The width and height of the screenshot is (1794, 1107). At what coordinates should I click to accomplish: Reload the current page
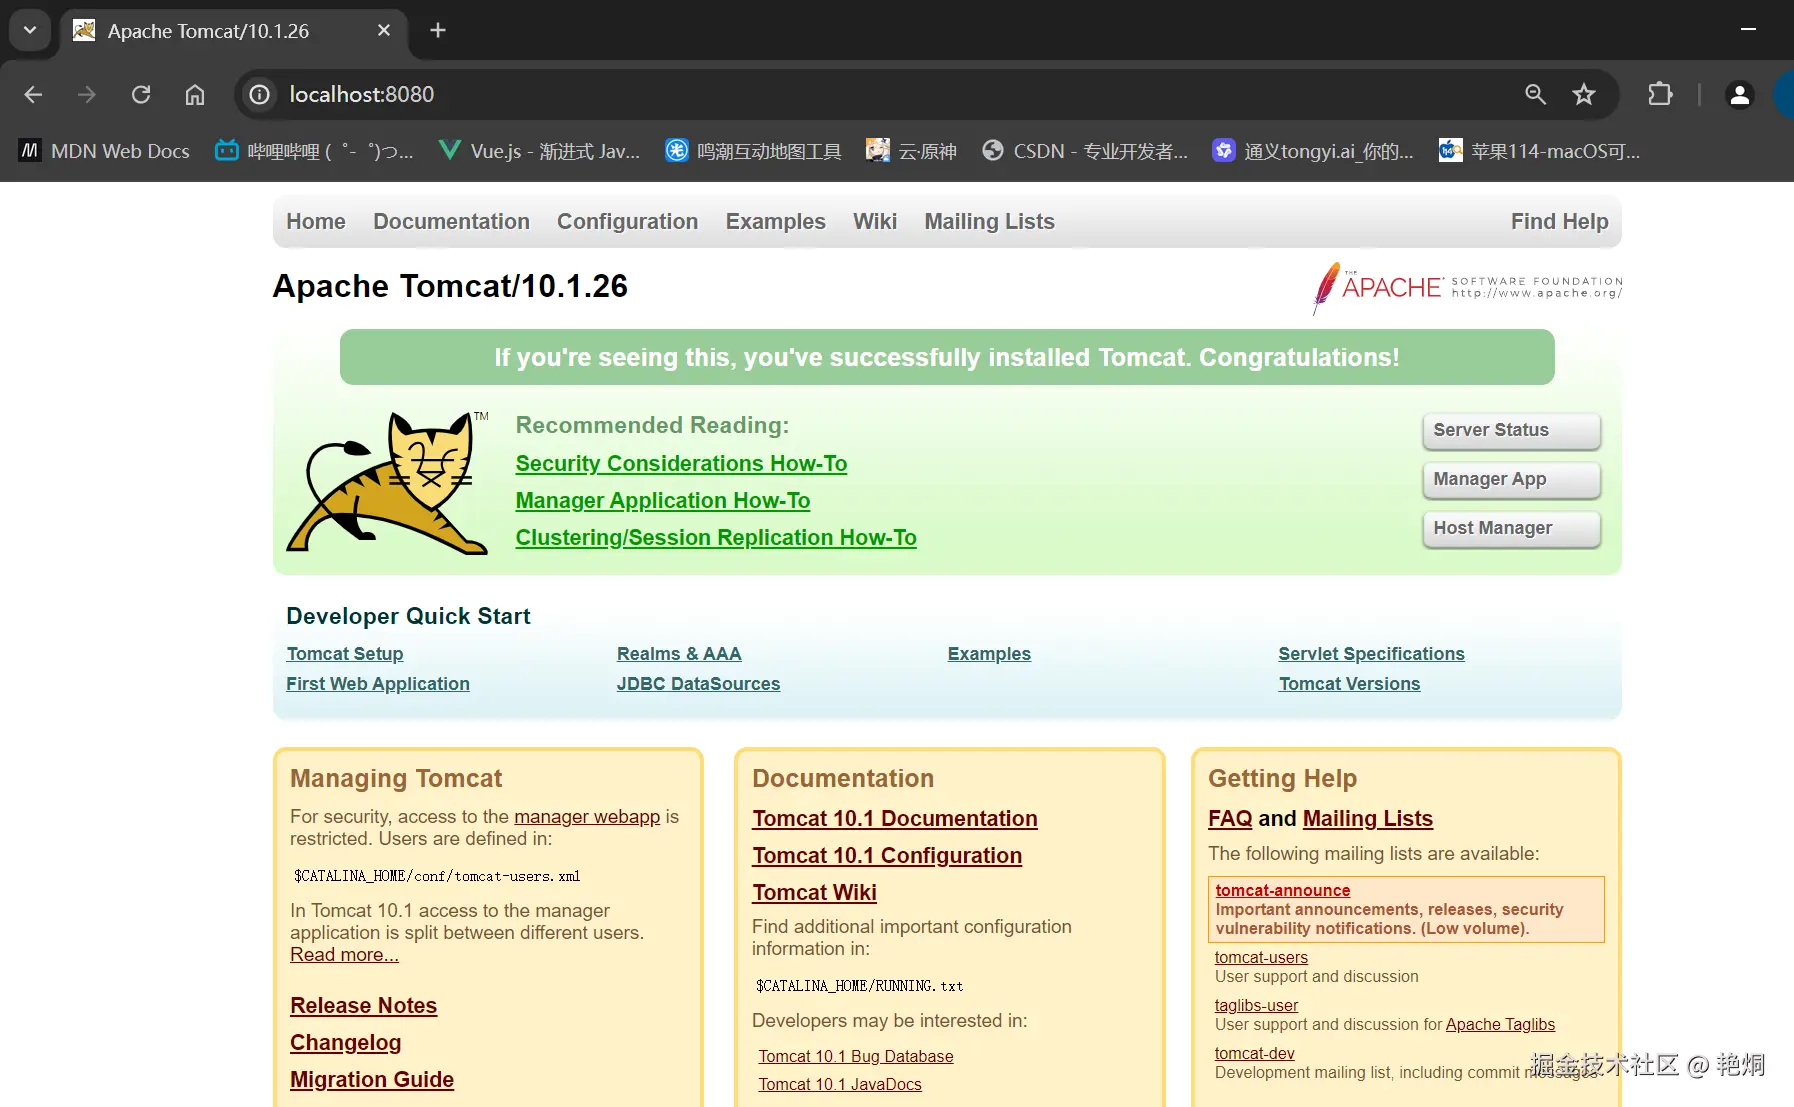[x=141, y=94]
